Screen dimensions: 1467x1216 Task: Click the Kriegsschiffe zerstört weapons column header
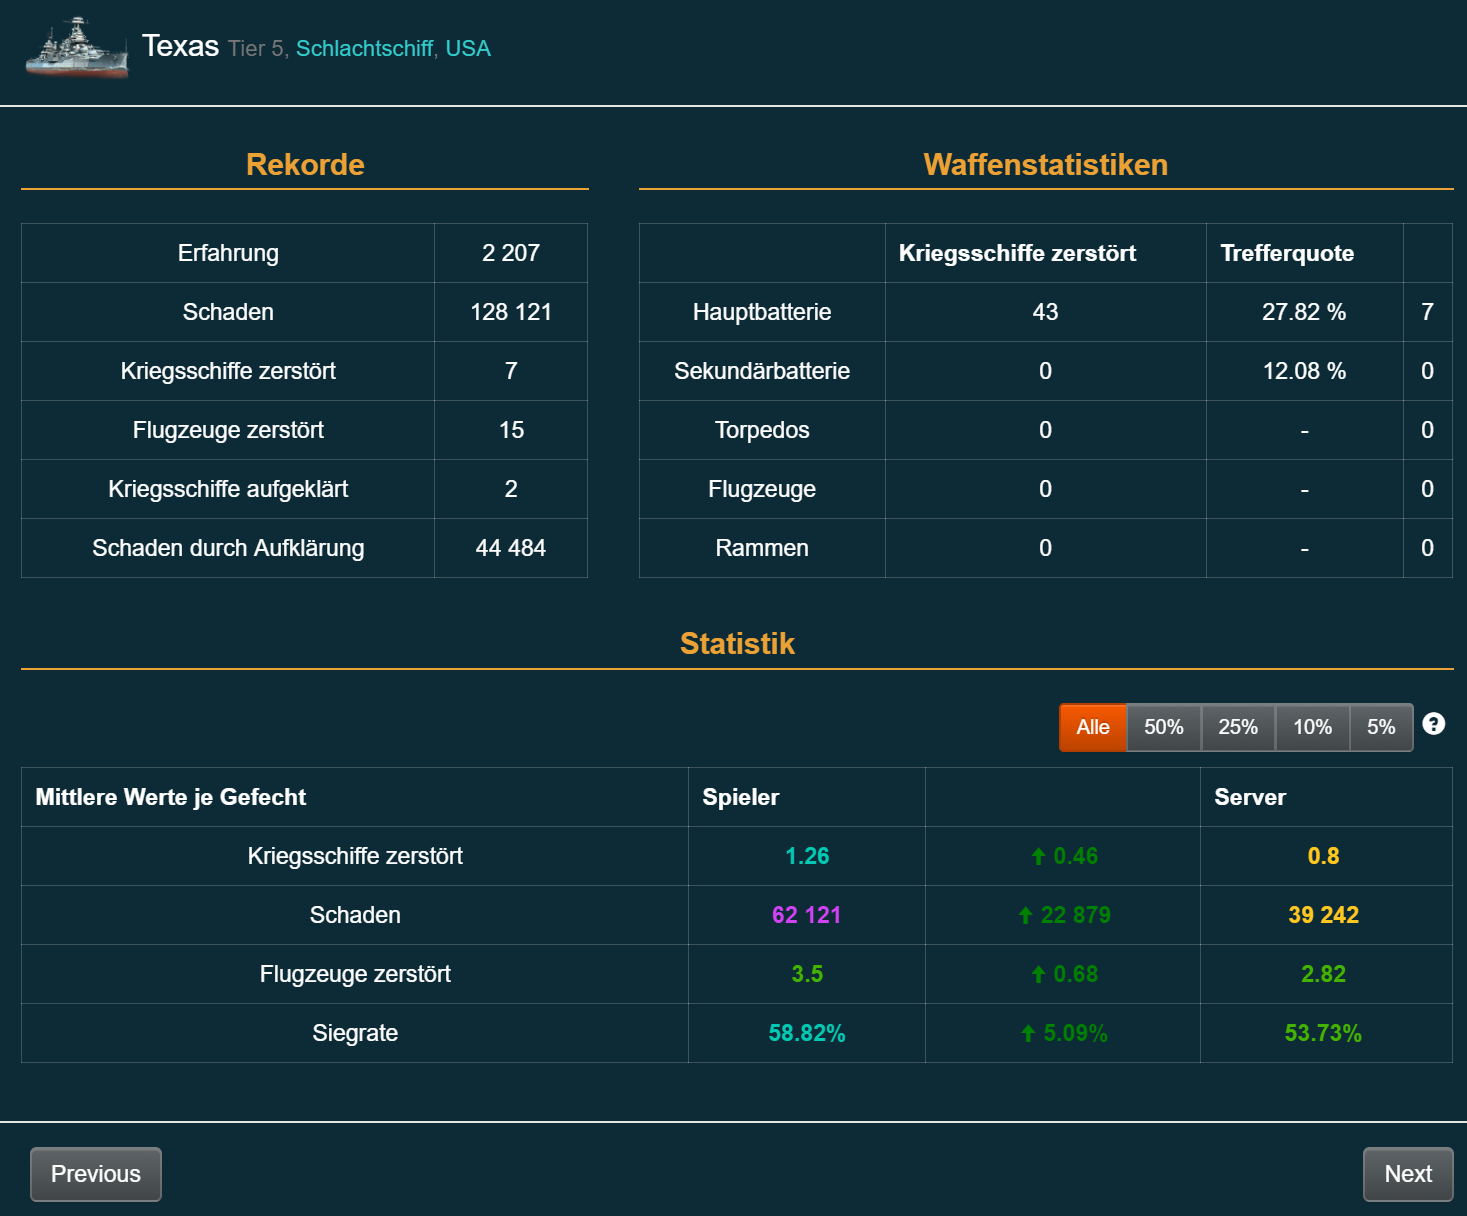click(1017, 253)
